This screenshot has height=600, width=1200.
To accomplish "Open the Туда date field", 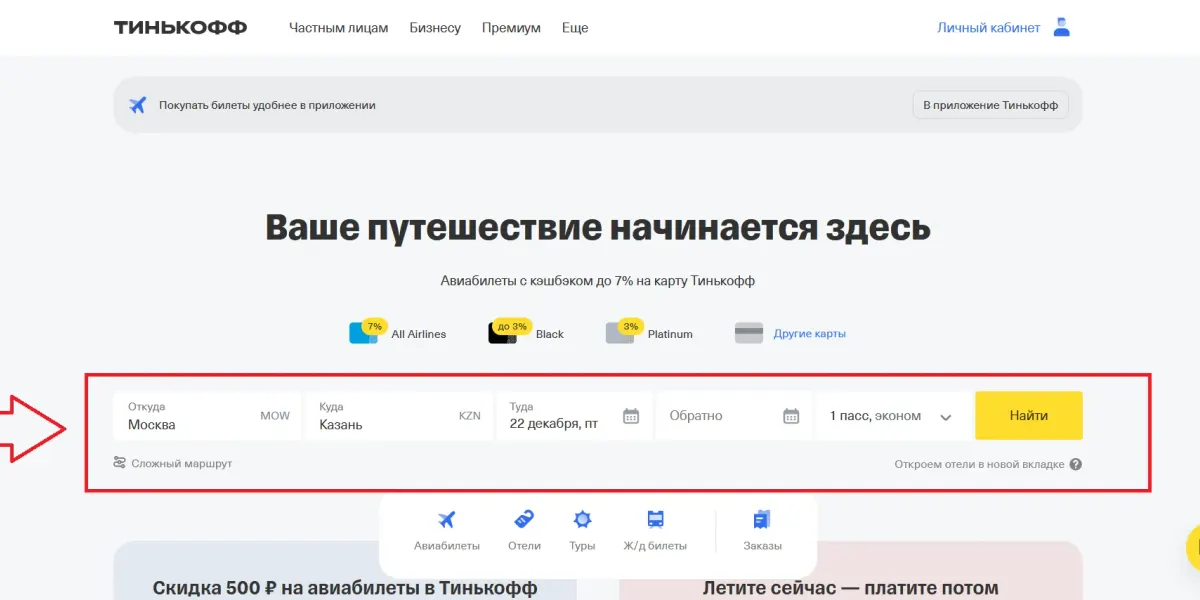I will coord(574,416).
